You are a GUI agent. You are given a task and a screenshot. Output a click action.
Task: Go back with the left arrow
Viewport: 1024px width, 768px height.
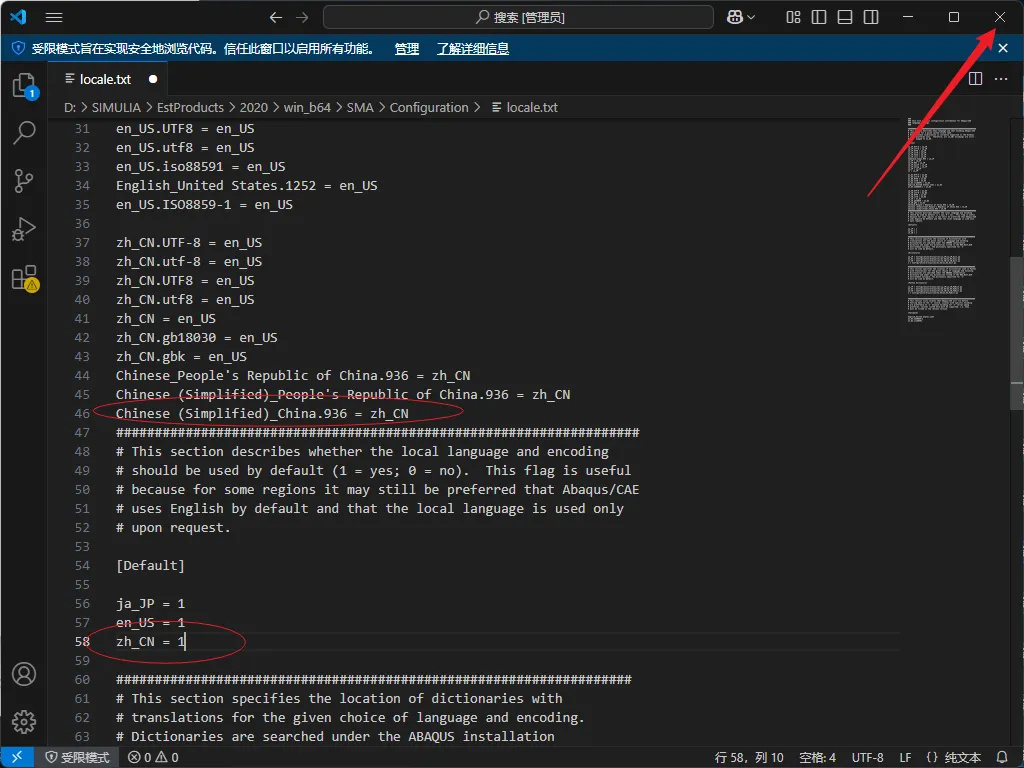(x=276, y=18)
